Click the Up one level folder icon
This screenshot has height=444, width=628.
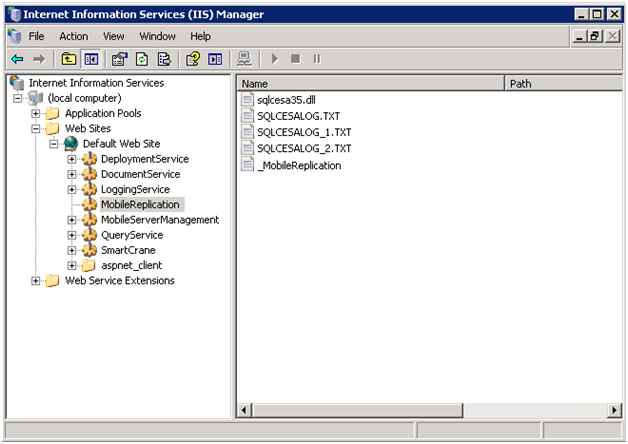coord(68,59)
